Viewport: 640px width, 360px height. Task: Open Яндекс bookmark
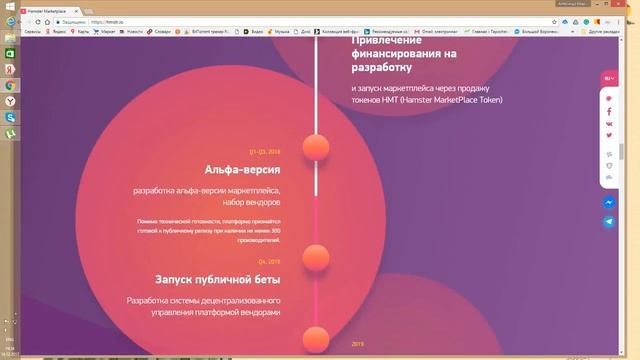pos(56,31)
